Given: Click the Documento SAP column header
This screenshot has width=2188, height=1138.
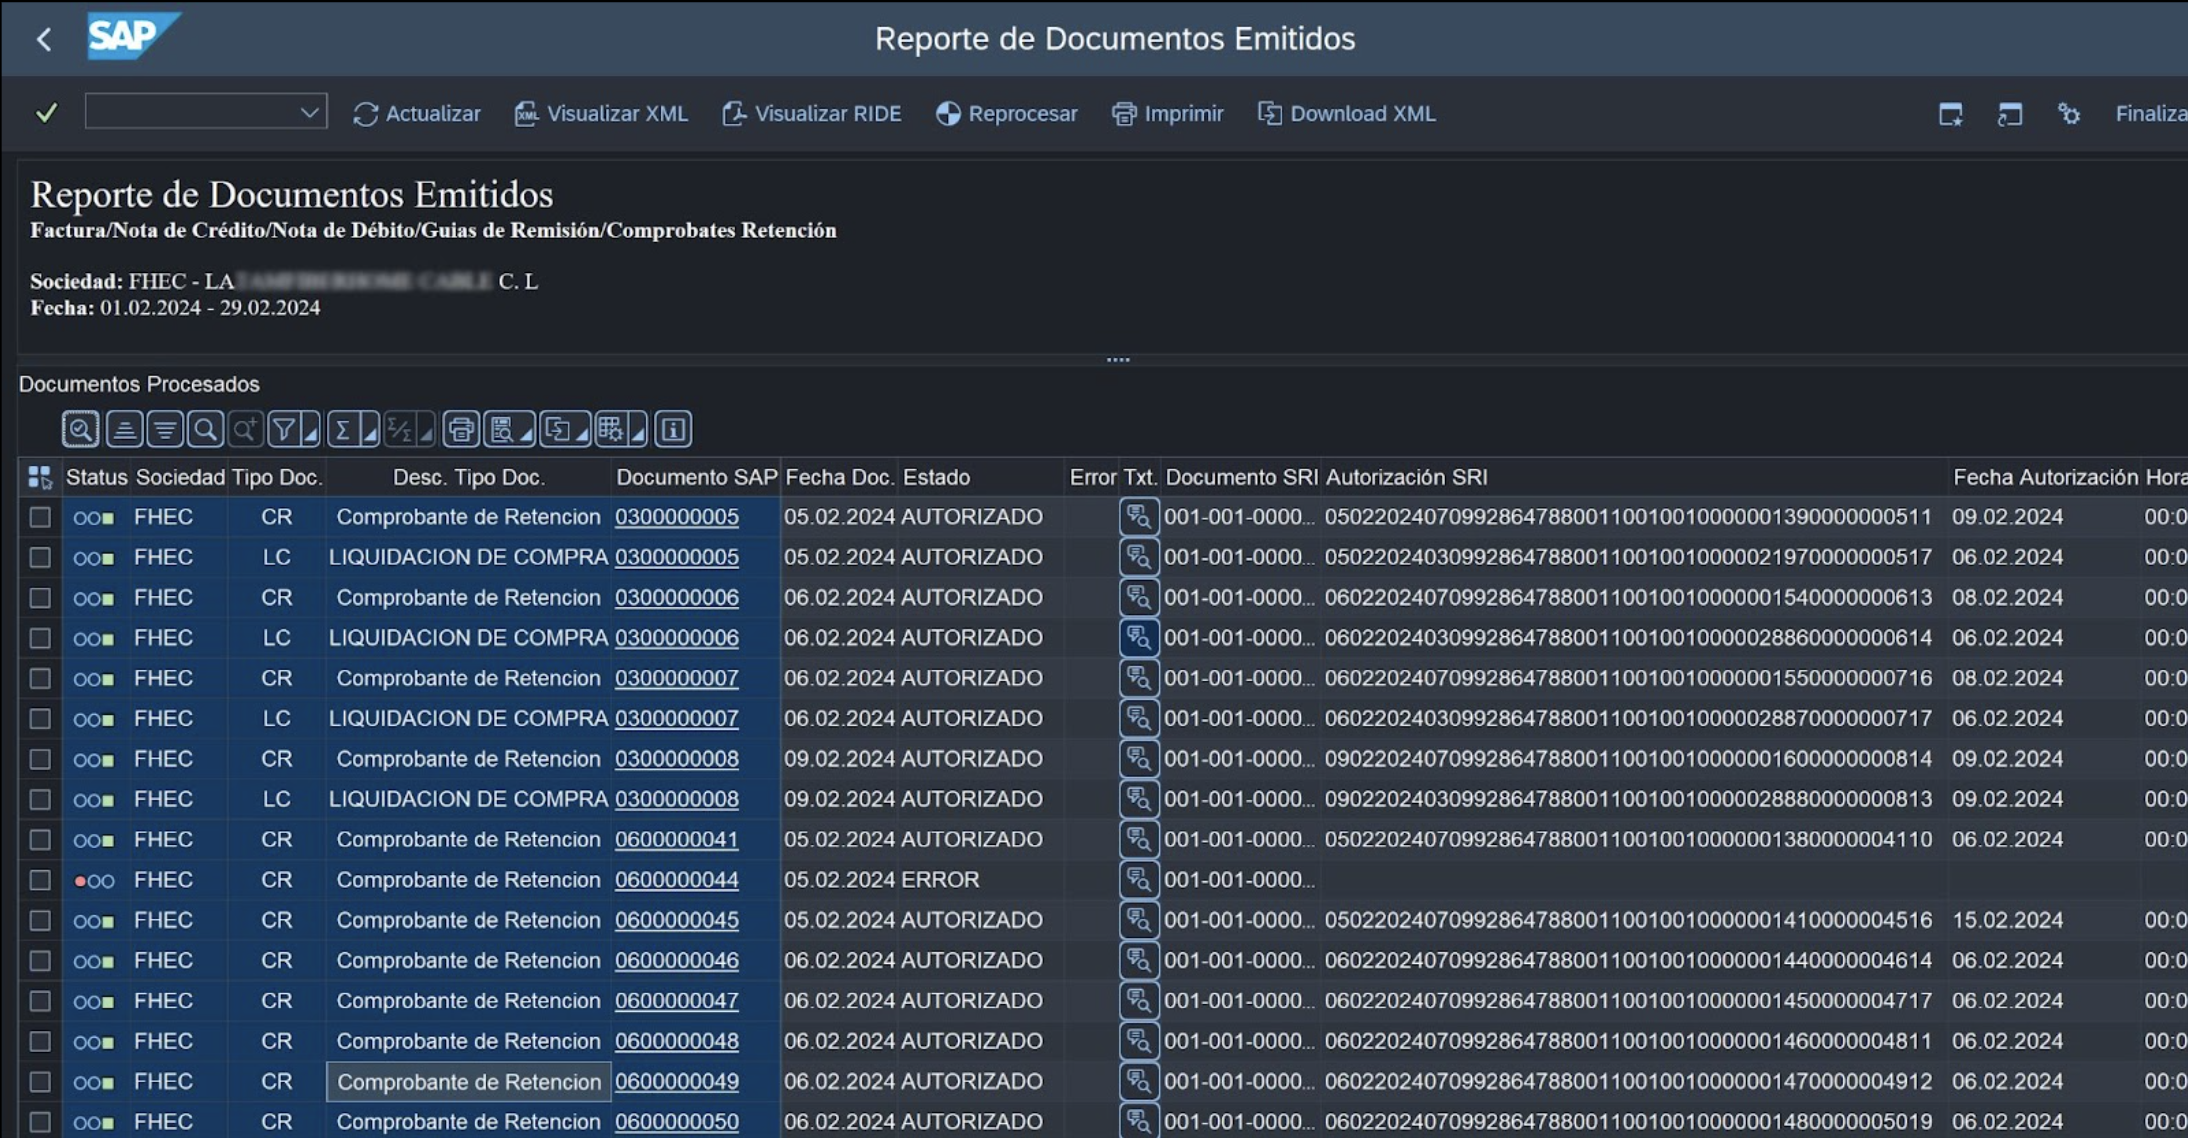Looking at the screenshot, I should (x=696, y=477).
